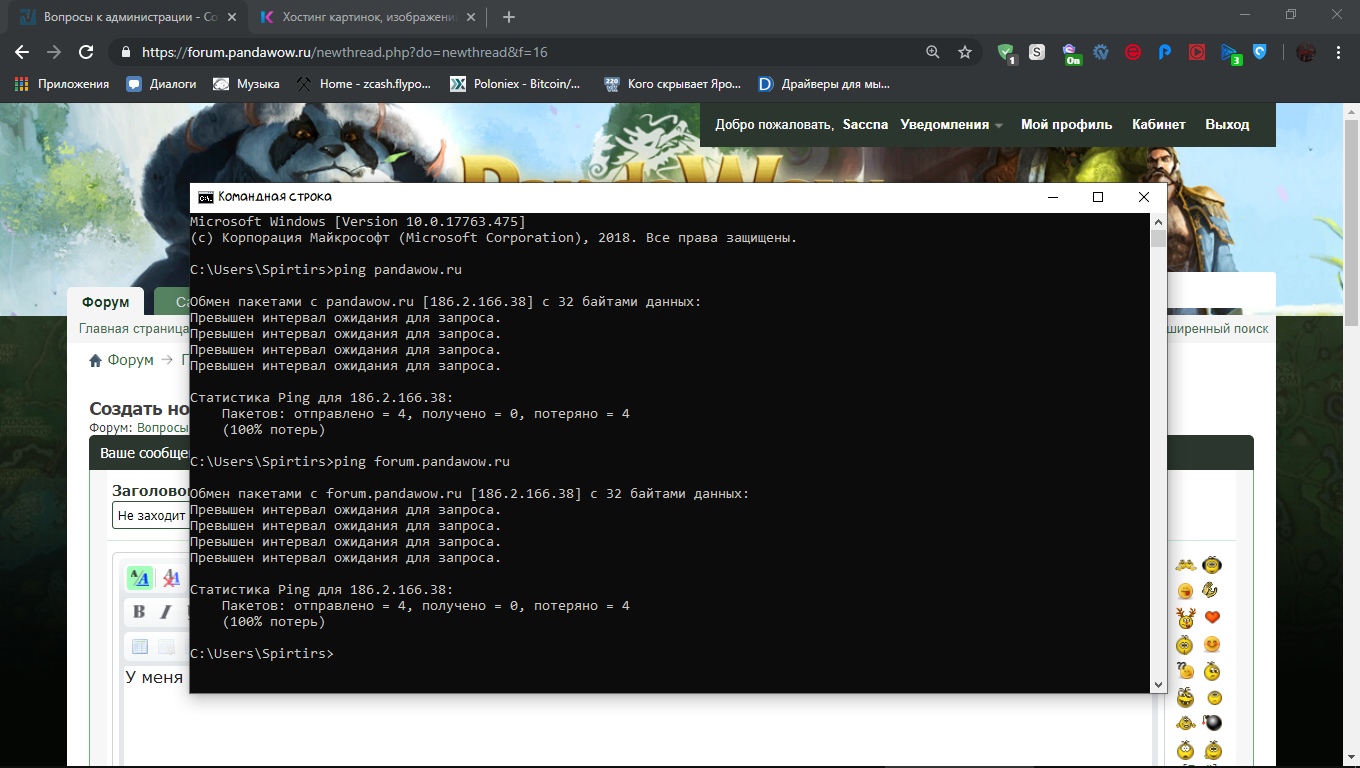Image resolution: width=1360 pixels, height=768 pixels.
Task: Click the browser address bar URL
Action: pos(345,52)
